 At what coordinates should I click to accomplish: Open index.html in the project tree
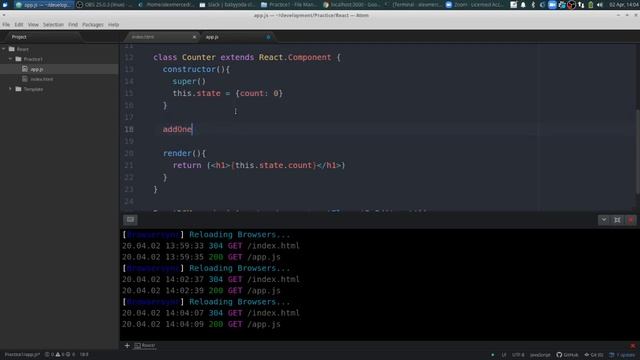click(x=59, y=79)
